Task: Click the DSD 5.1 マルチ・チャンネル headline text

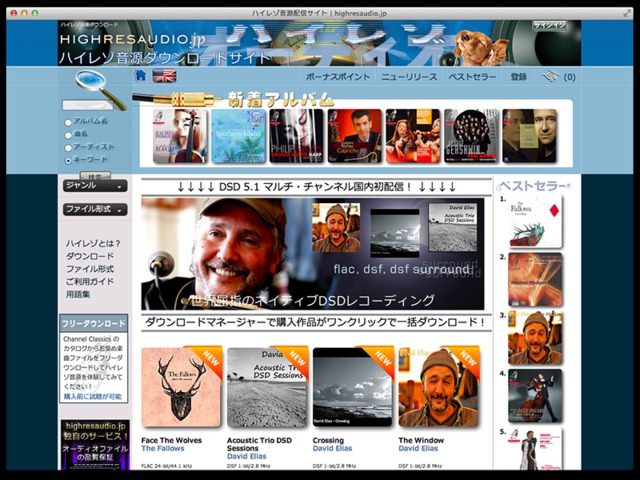Action: tap(316, 187)
